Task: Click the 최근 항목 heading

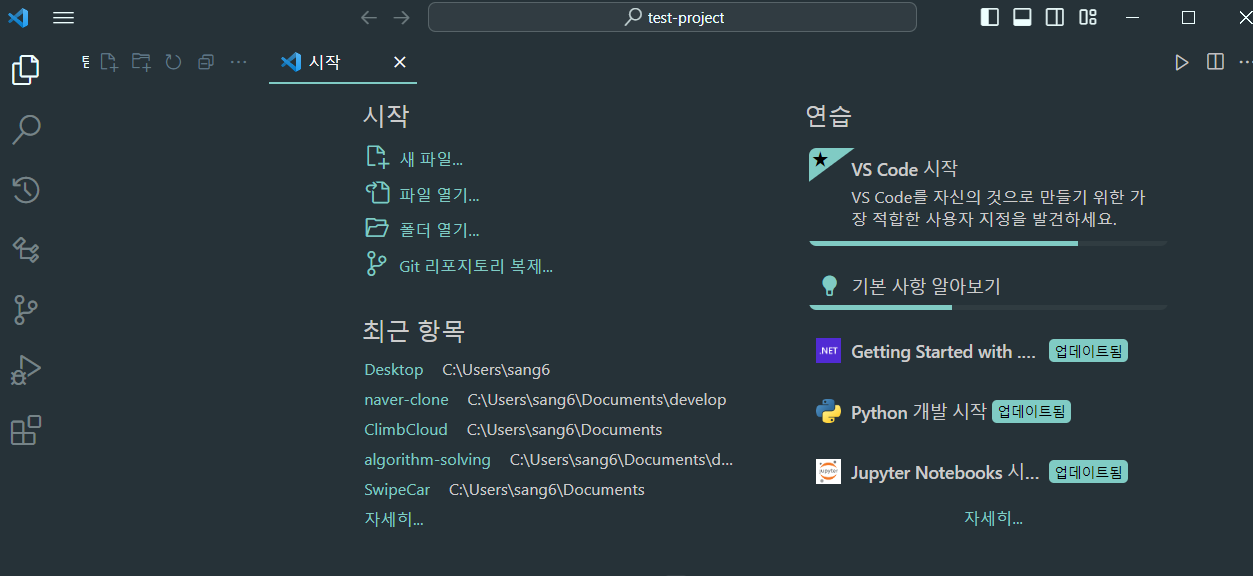Action: pyautogui.click(x=414, y=331)
